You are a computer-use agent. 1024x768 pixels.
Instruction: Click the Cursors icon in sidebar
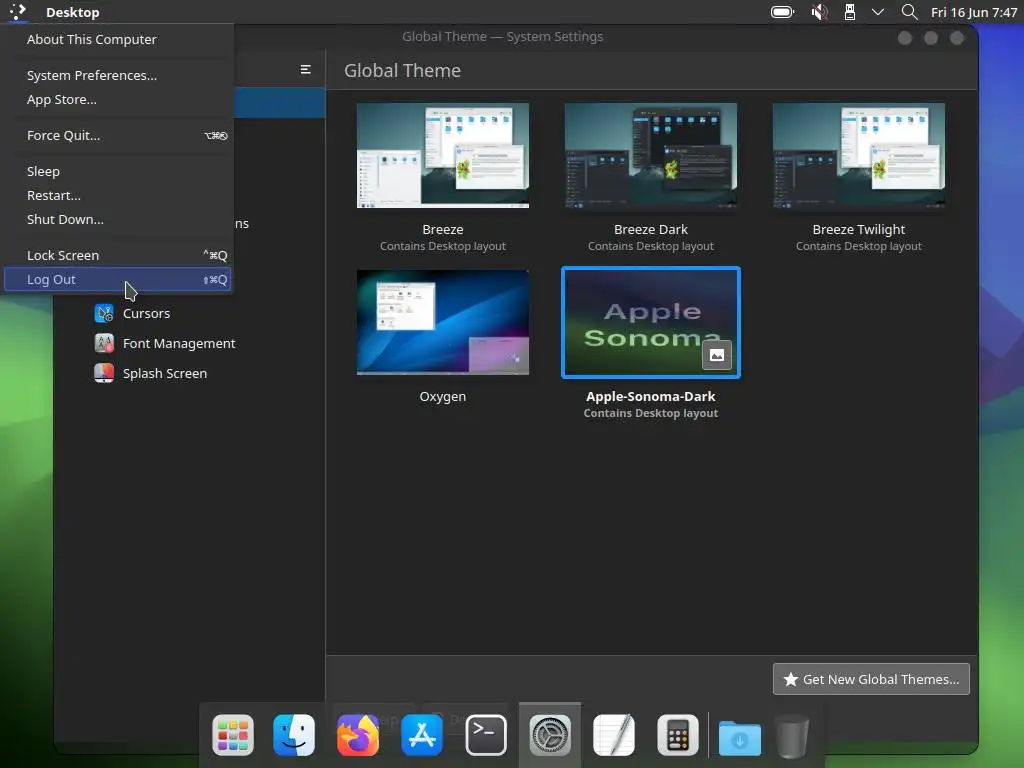(104, 313)
